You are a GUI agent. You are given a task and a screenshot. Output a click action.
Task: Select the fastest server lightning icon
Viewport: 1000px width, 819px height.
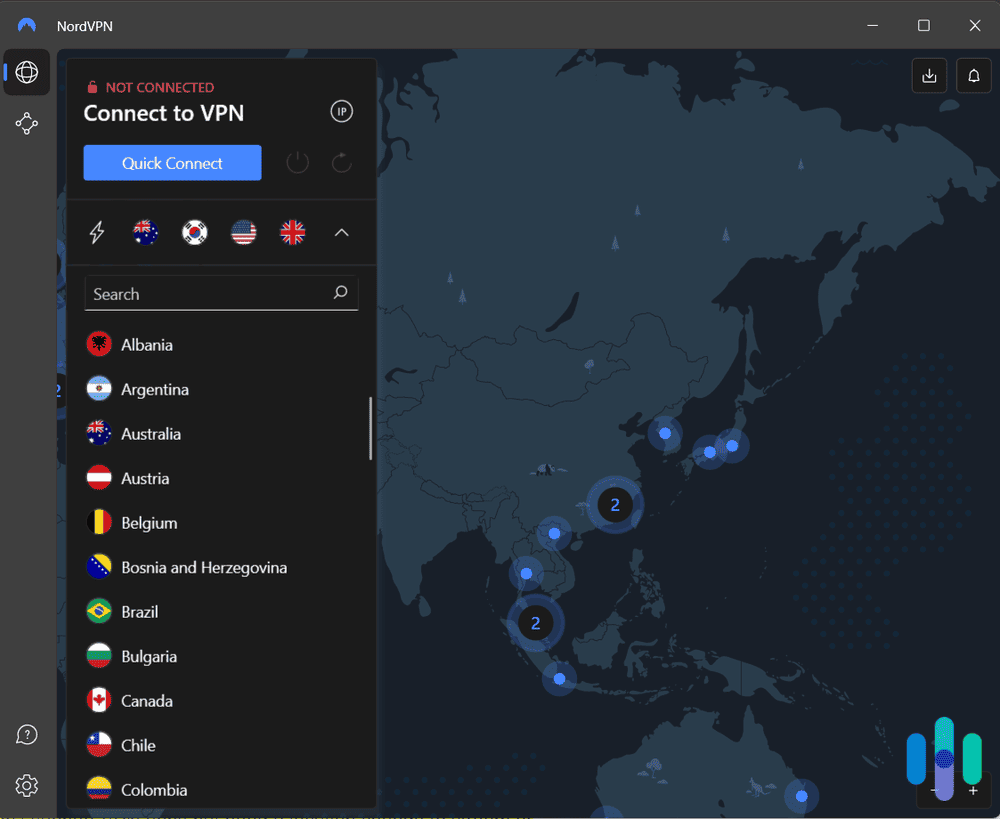pos(97,232)
